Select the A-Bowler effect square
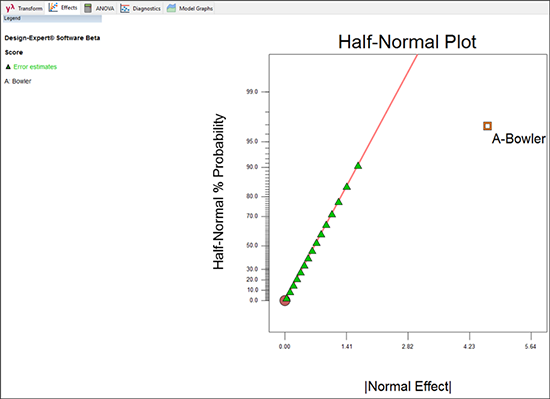Viewport: 550px width, 399px height. point(487,126)
